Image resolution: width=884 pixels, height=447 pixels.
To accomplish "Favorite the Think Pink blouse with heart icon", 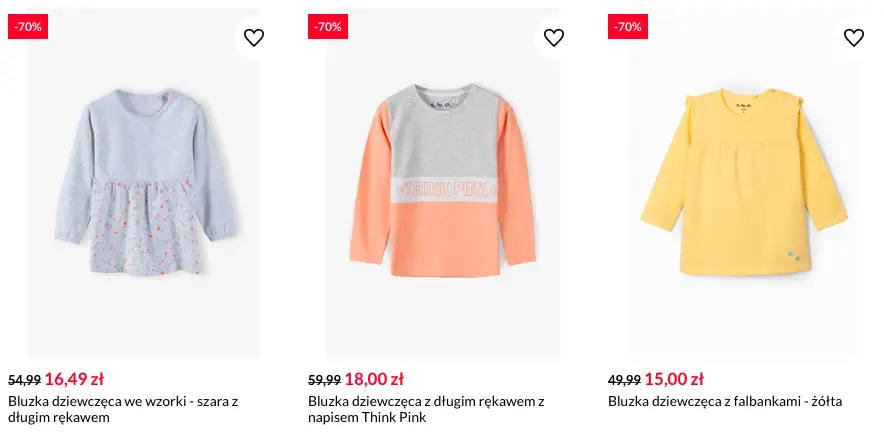I will tap(554, 38).
